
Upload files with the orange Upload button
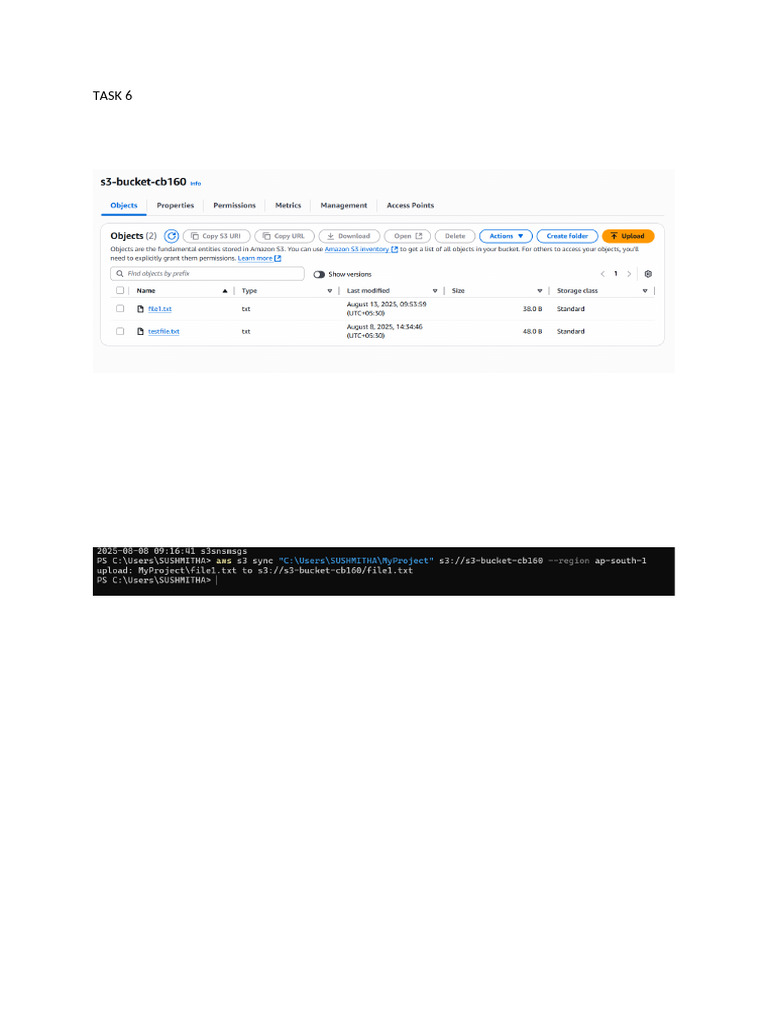tap(628, 236)
